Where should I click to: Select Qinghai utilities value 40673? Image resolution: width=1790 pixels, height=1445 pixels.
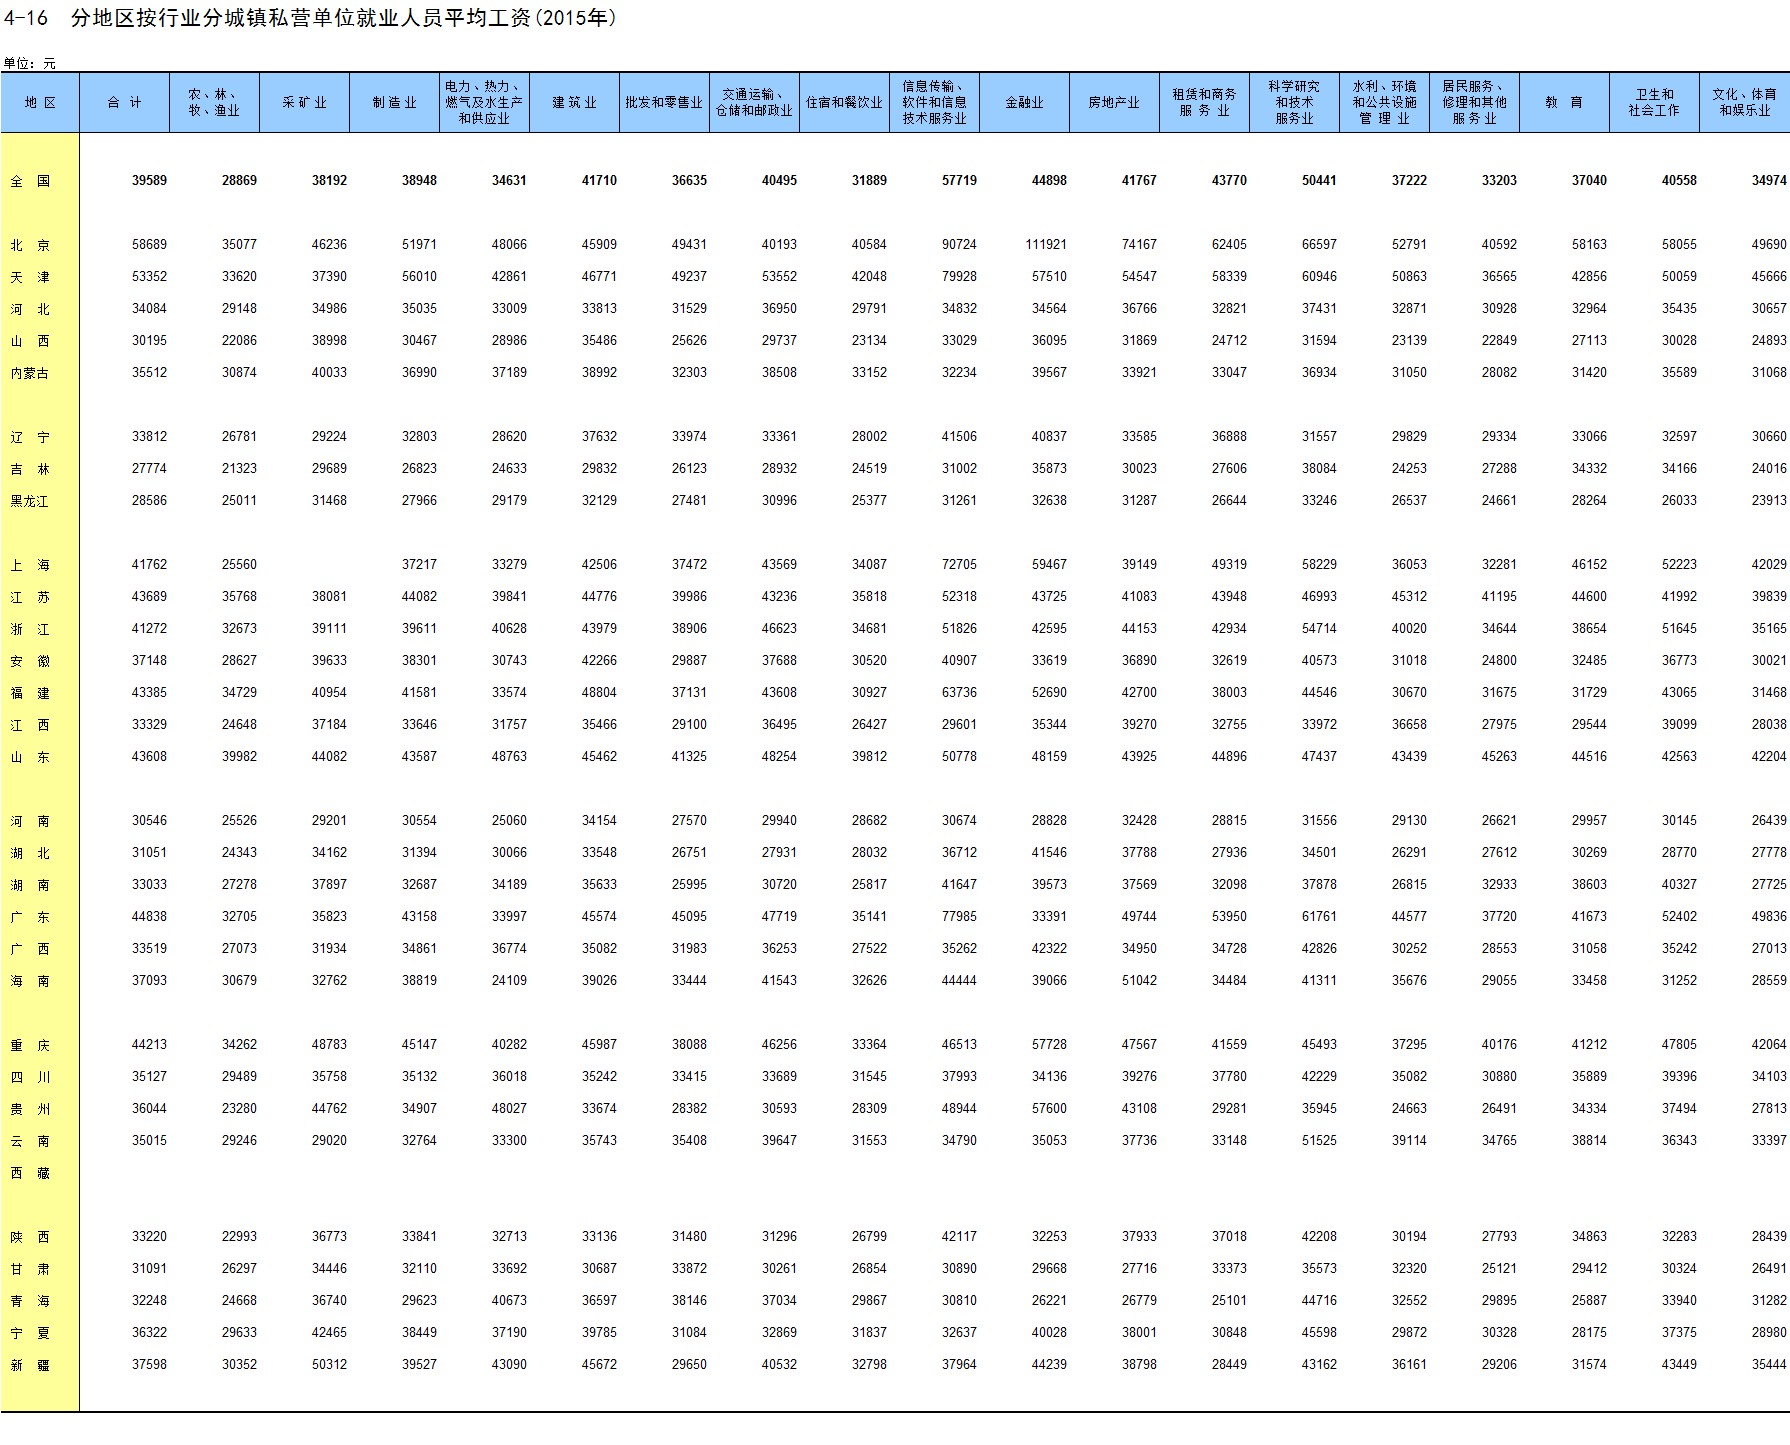[509, 1301]
